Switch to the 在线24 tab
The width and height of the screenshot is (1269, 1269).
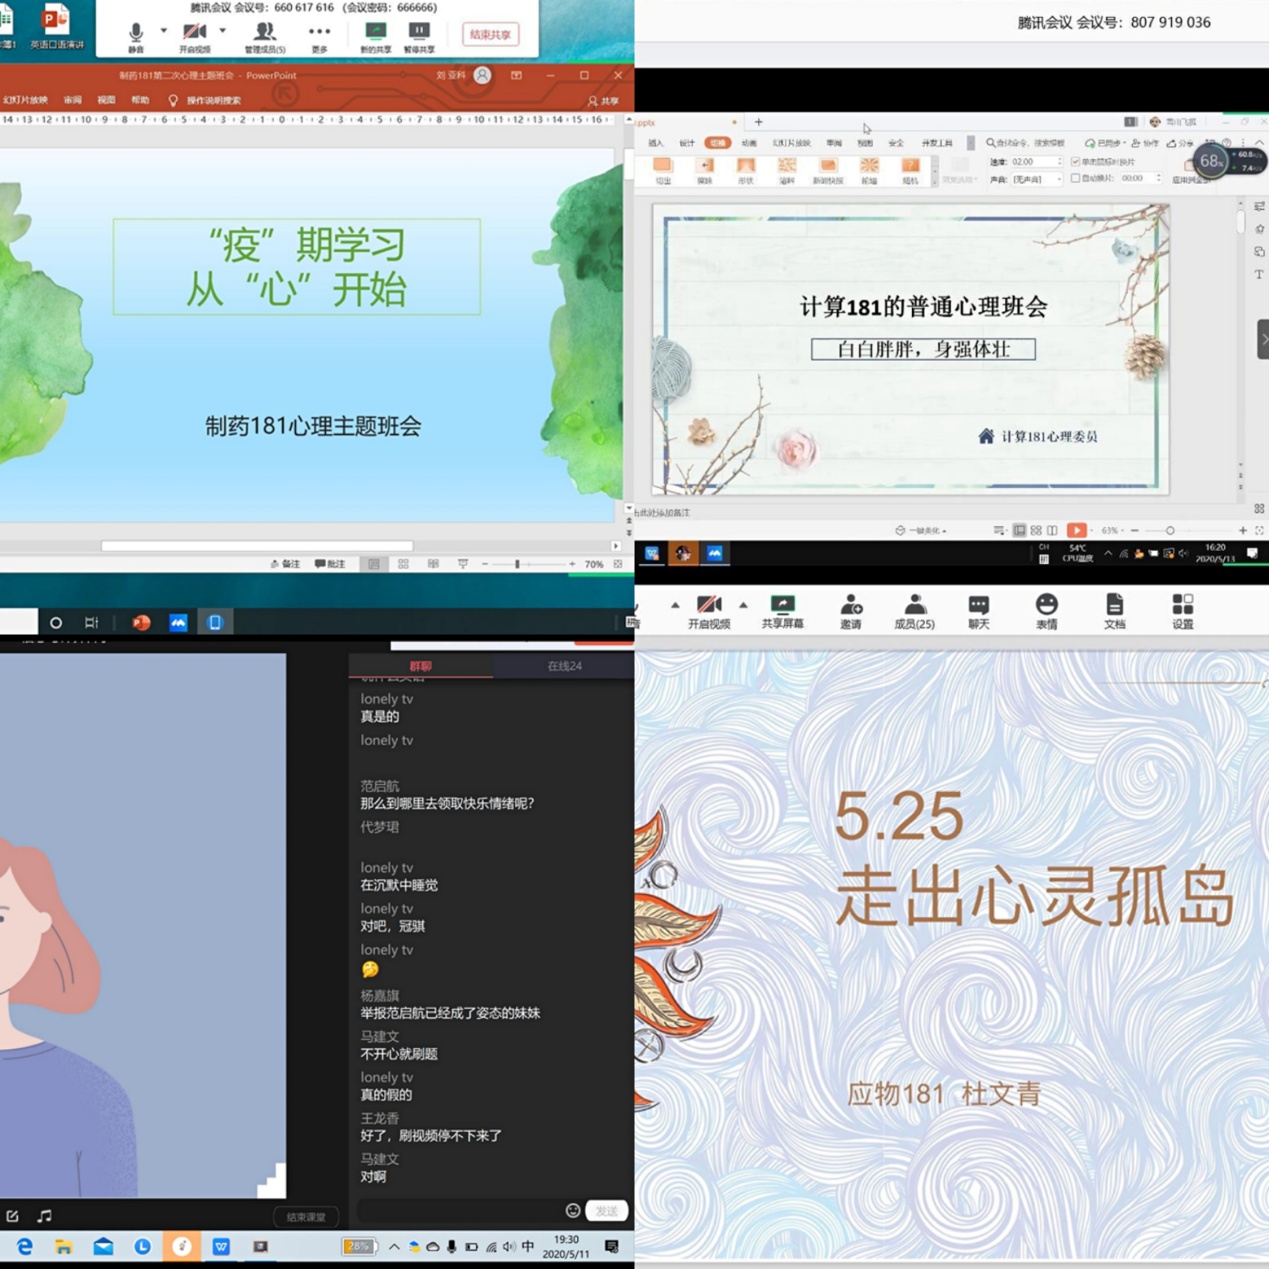[x=564, y=666]
